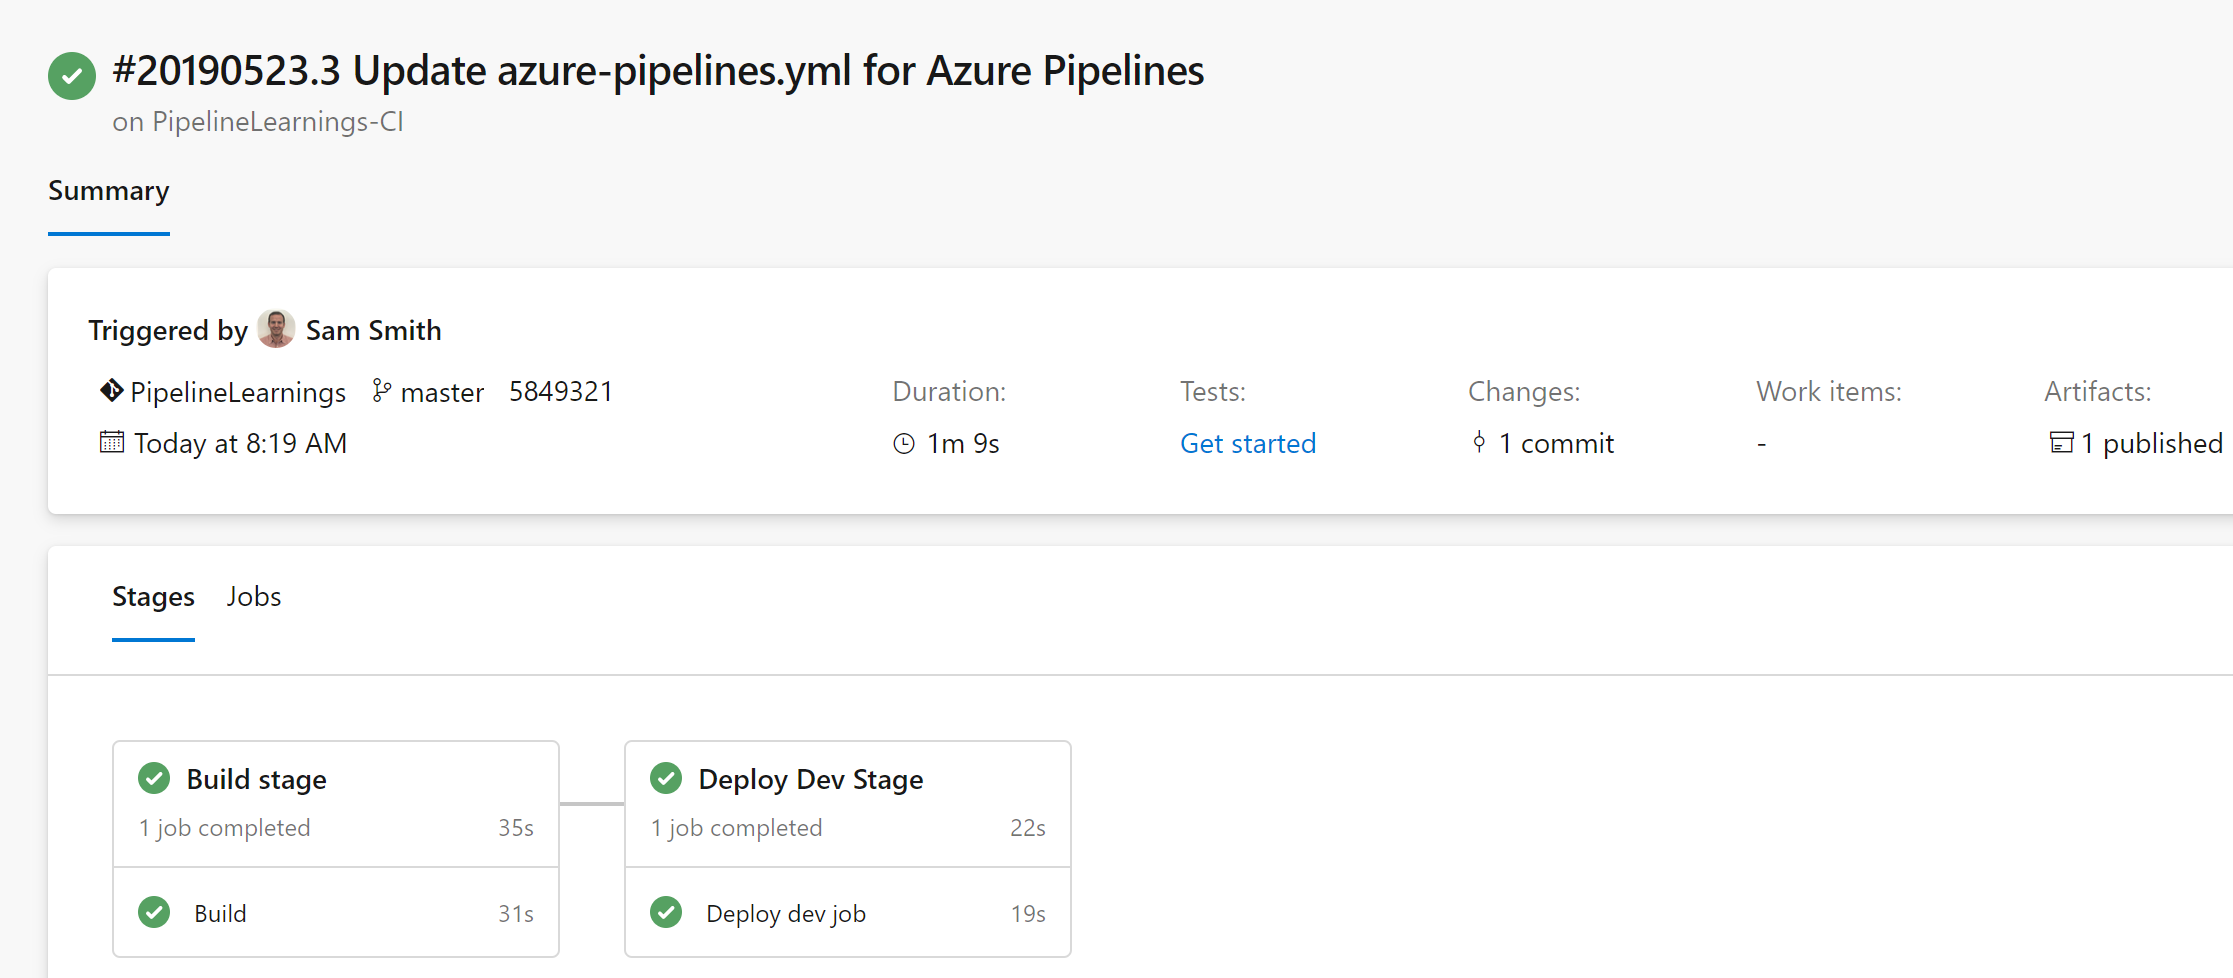
Task: Click the artifact icon beside 1 published
Action: click(2061, 443)
